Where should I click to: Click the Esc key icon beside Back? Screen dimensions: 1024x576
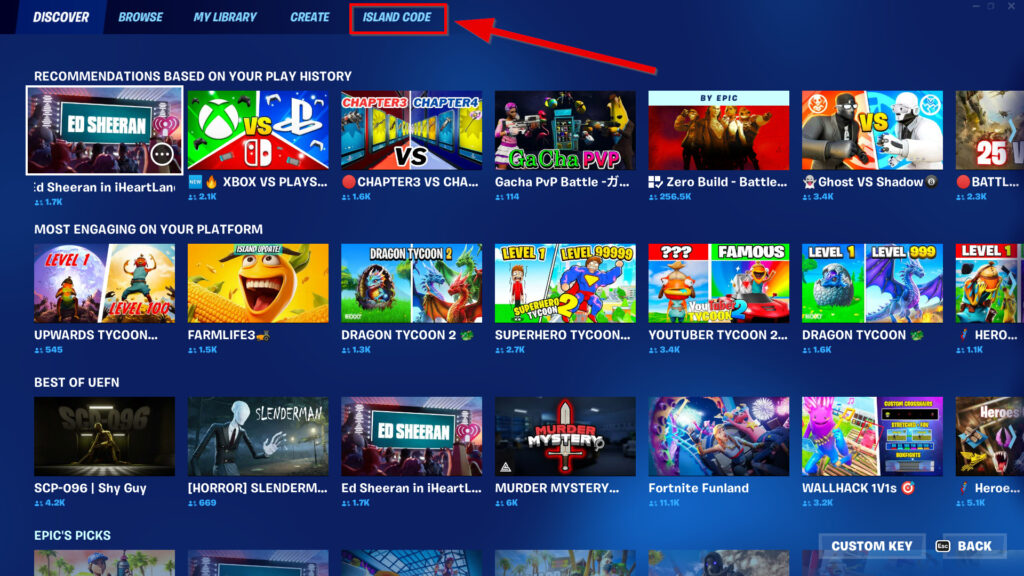(x=942, y=546)
